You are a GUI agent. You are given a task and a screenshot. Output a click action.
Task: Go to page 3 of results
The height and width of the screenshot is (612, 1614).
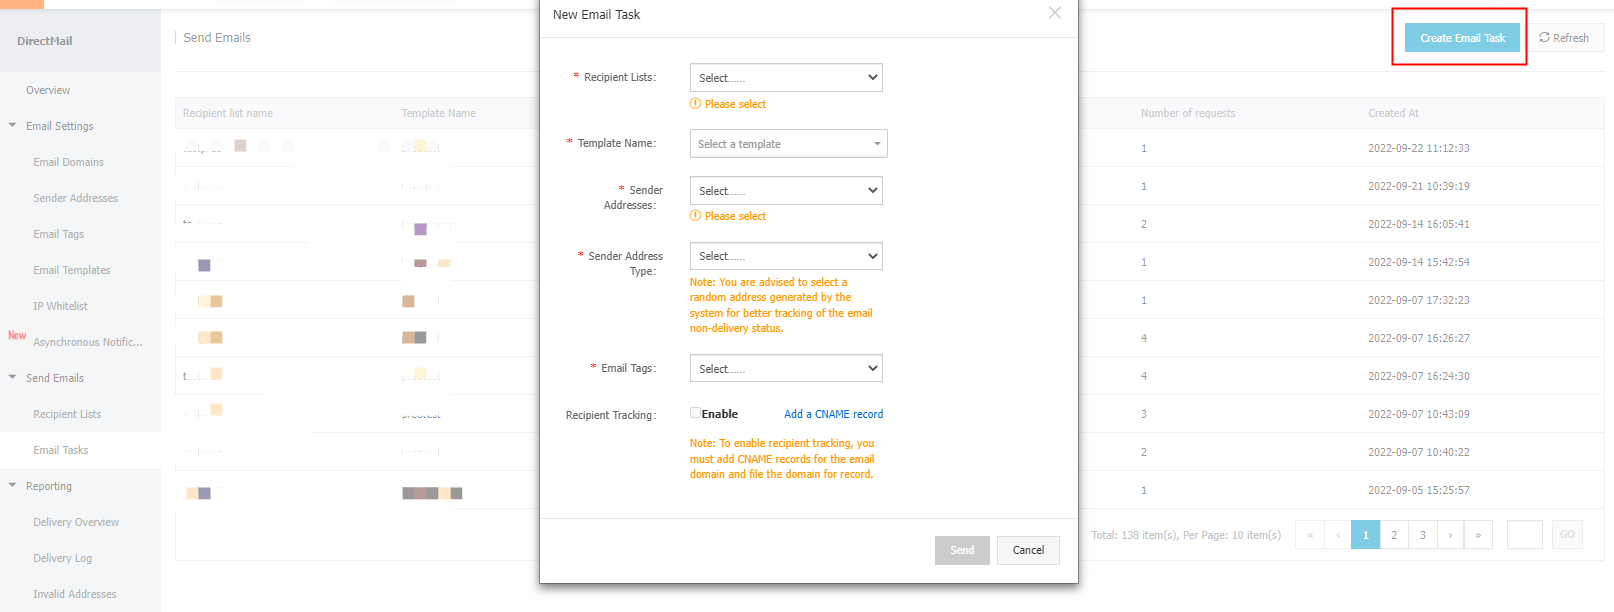pos(1422,535)
